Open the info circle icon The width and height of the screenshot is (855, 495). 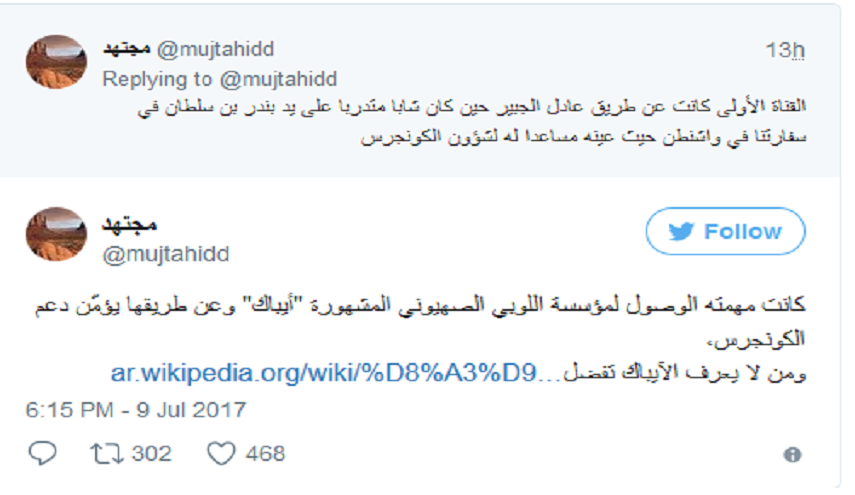pyautogui.click(x=792, y=455)
